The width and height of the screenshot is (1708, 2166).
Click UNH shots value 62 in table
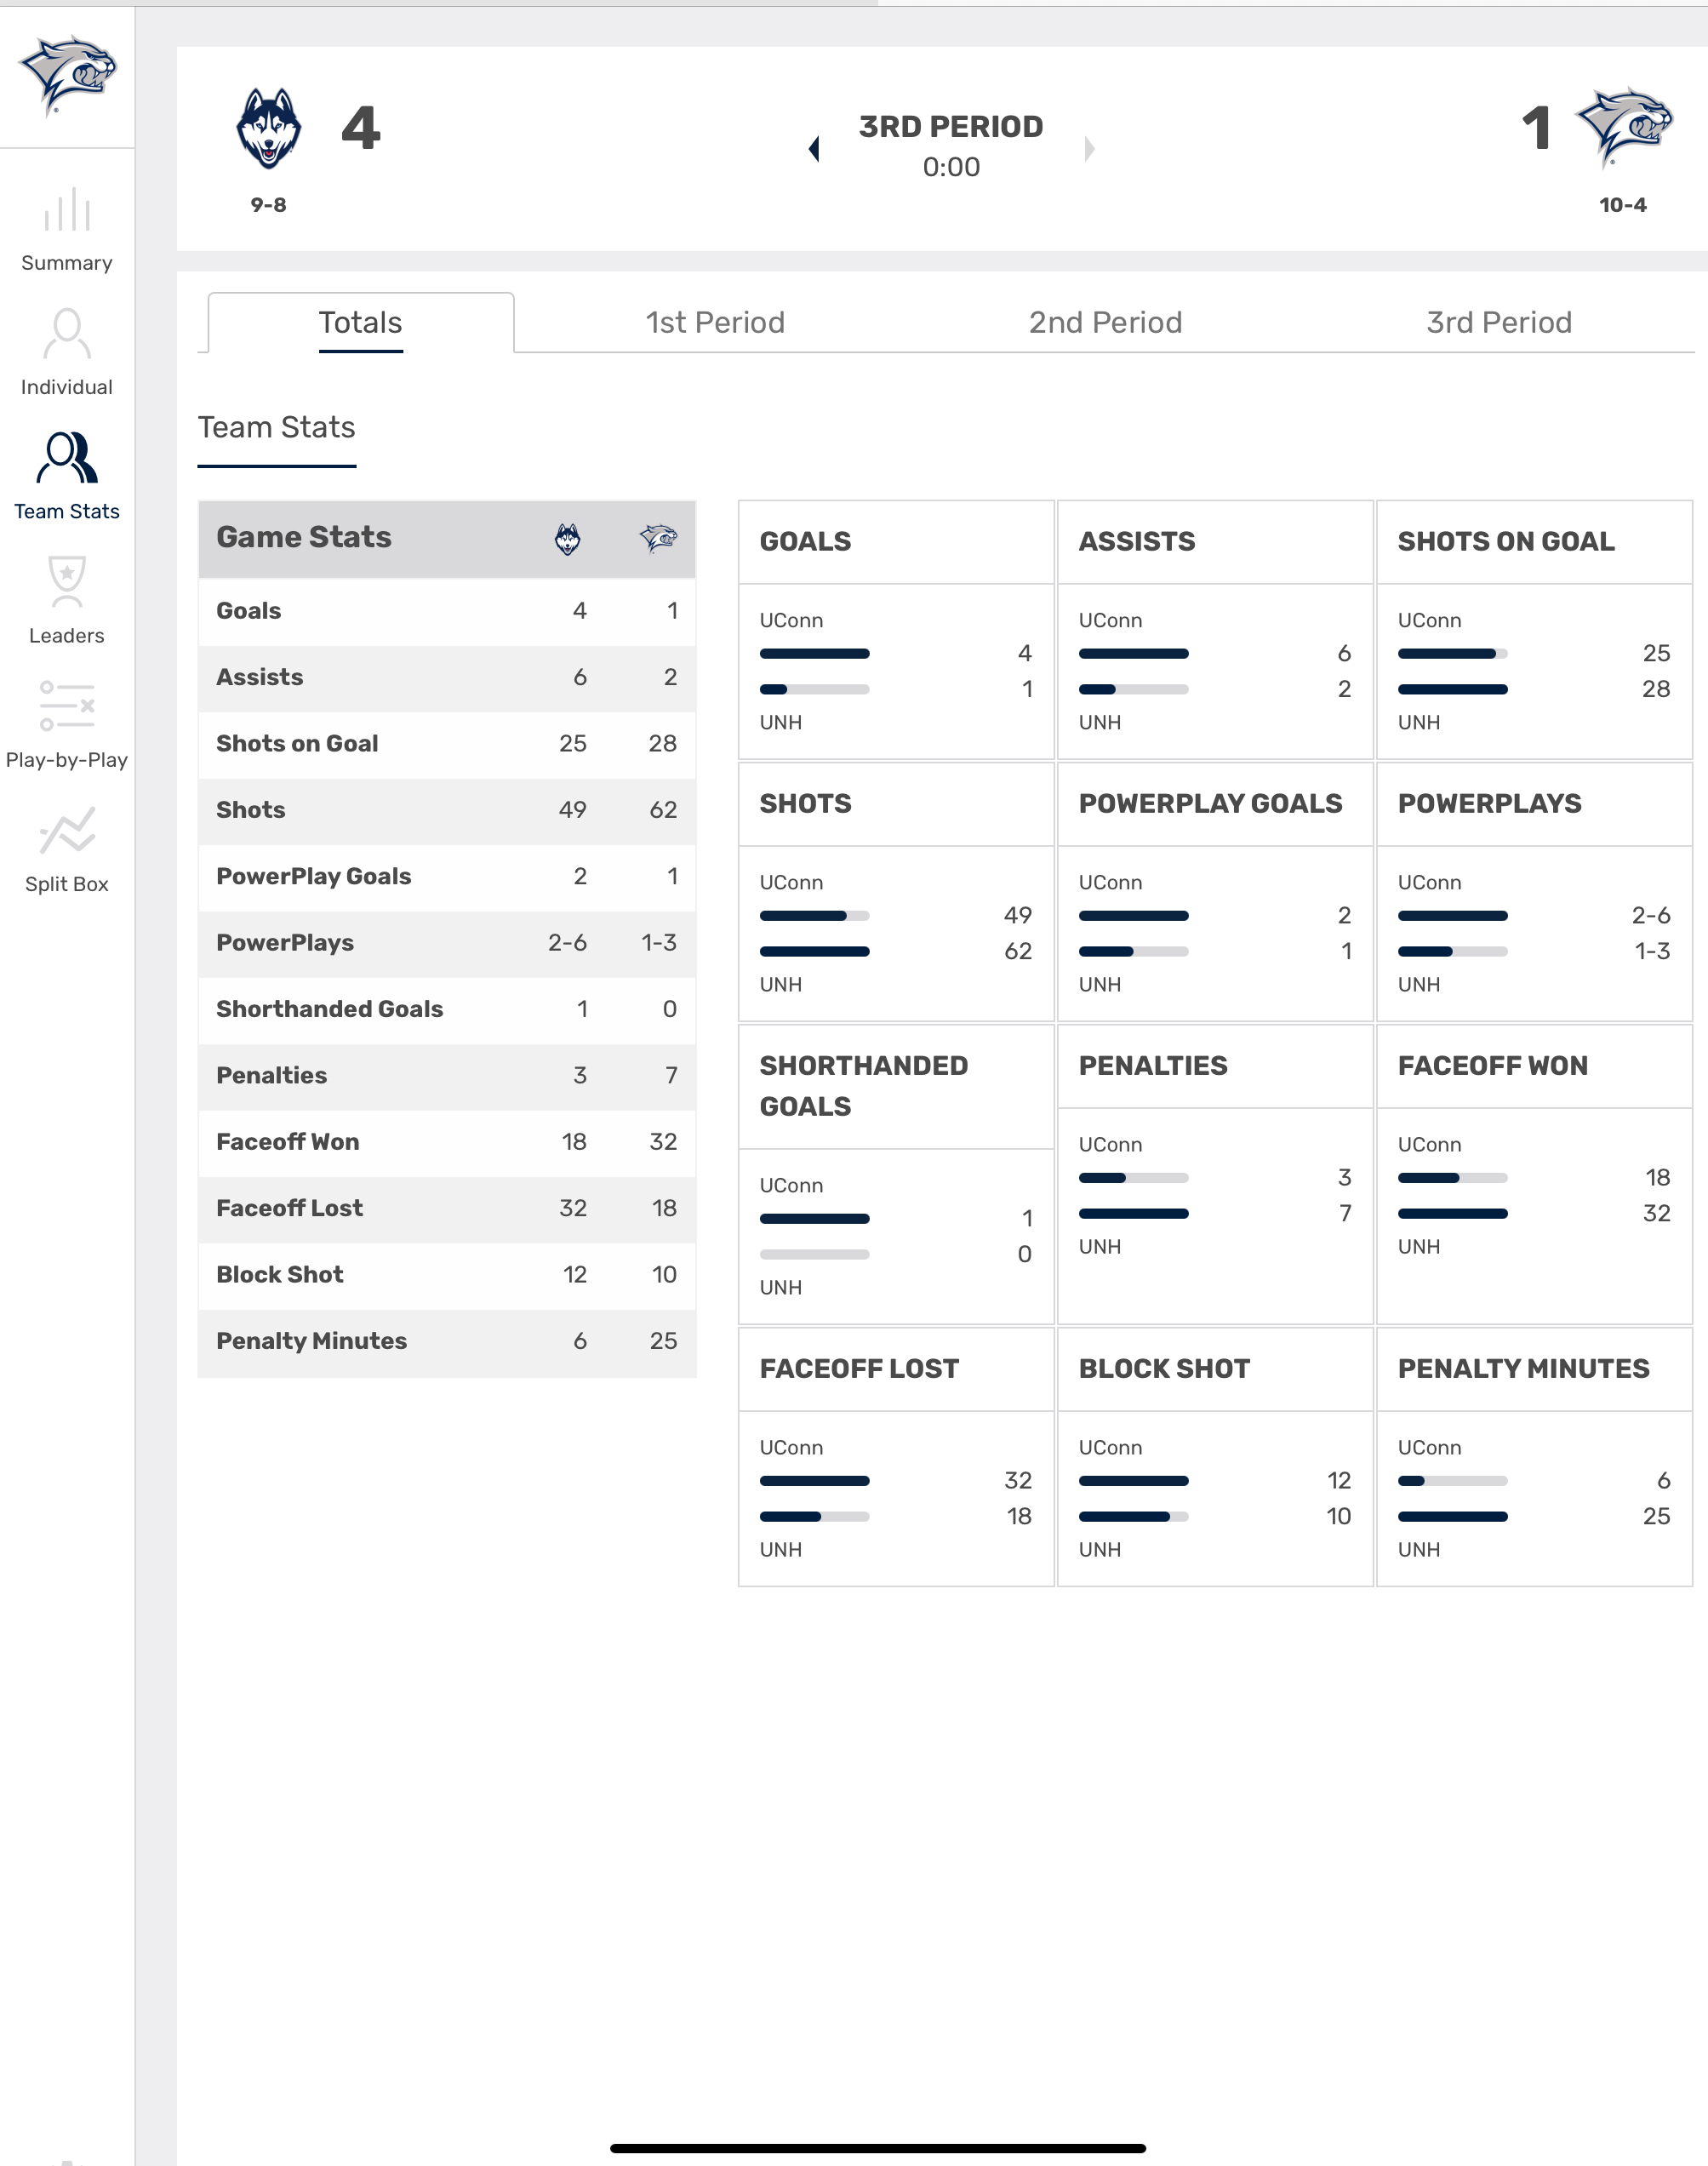663,810
